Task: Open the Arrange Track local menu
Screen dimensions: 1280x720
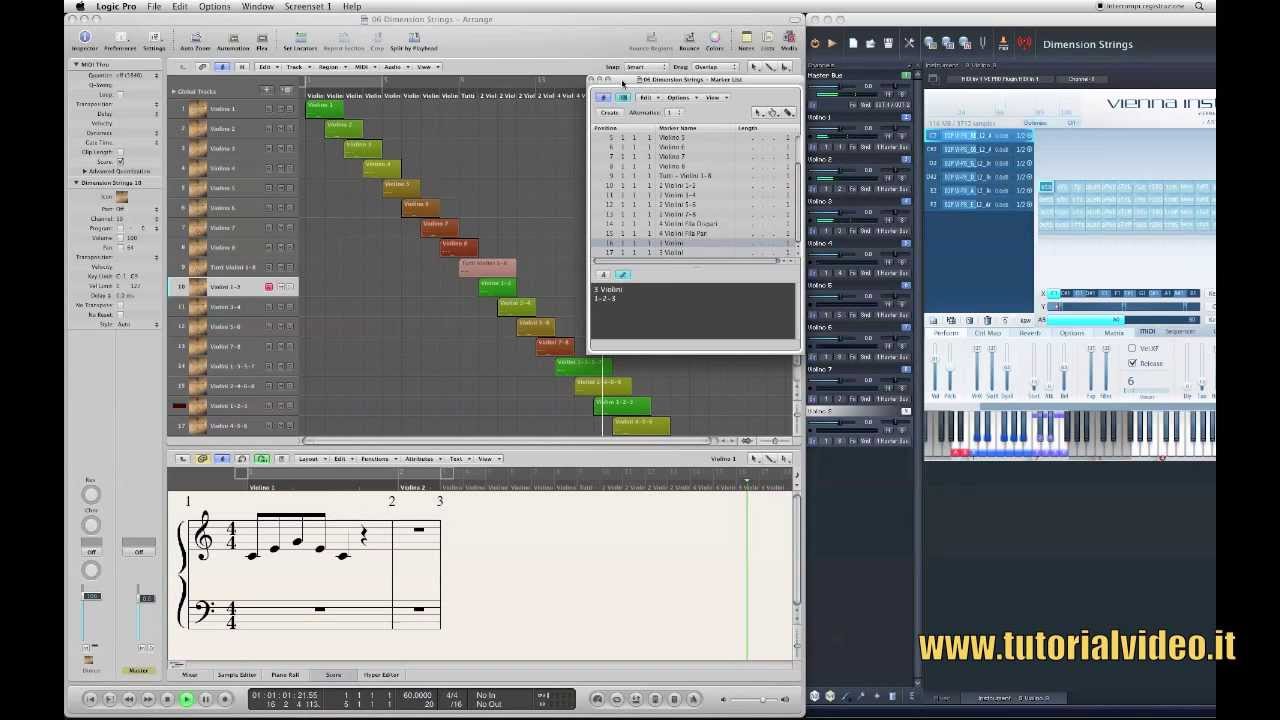Action: 296,67
